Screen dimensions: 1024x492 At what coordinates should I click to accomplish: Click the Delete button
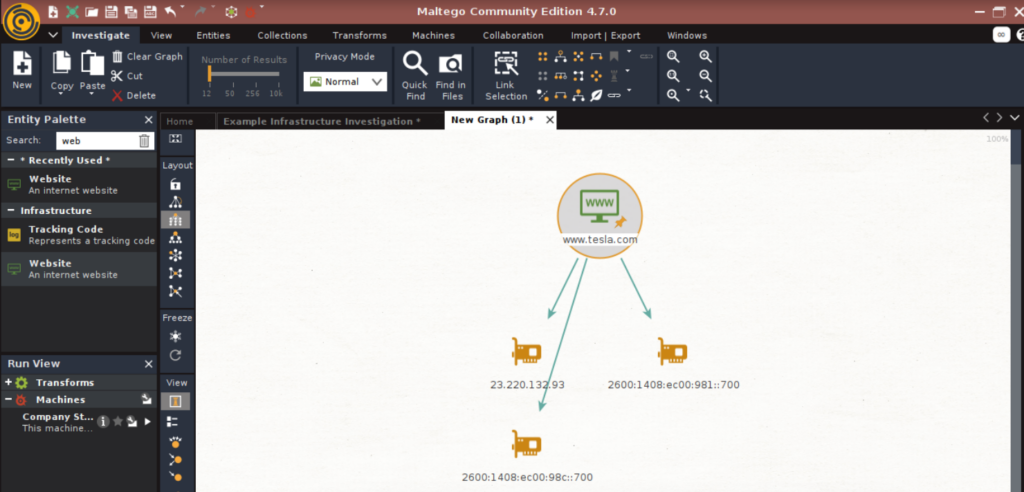click(x=134, y=95)
